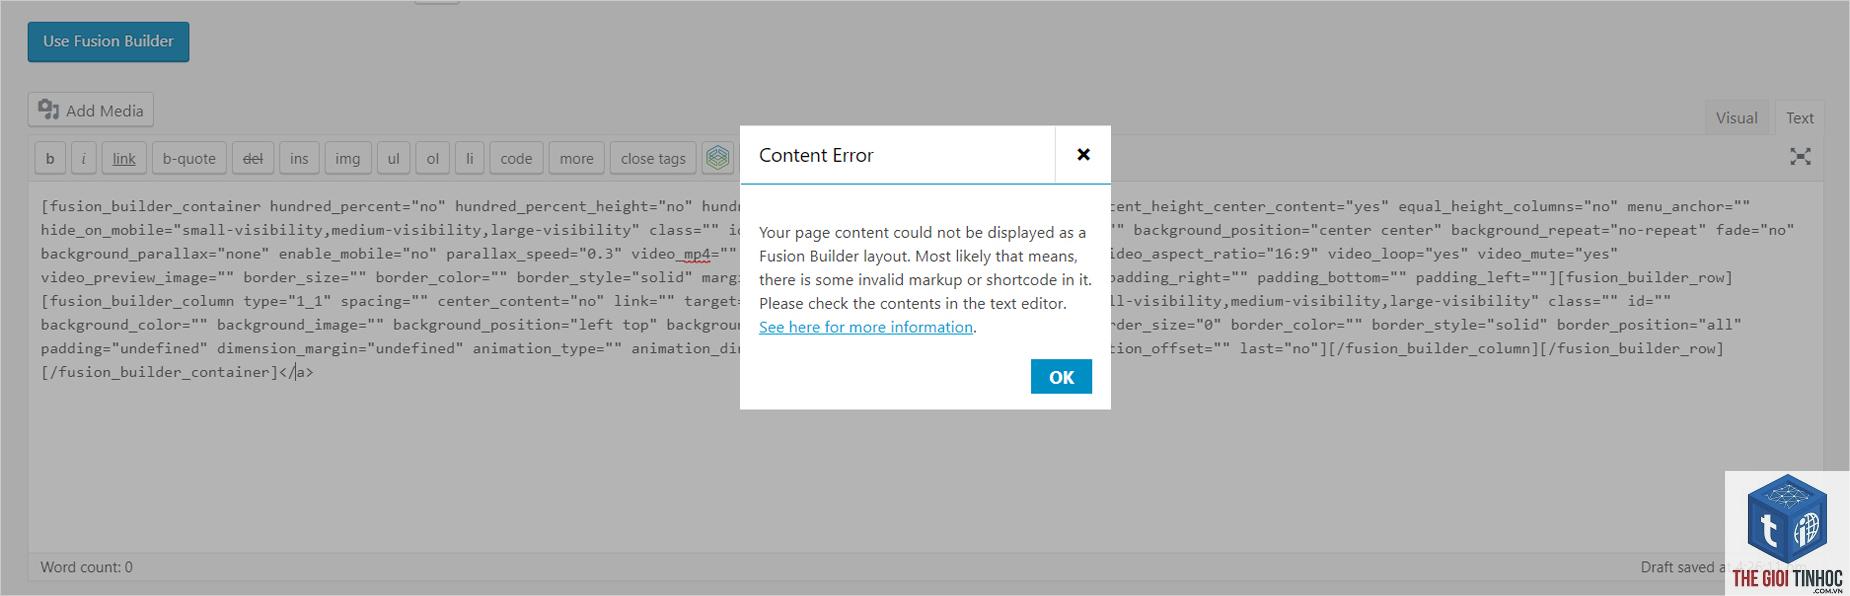Insert bold tag with b button

point(50,158)
